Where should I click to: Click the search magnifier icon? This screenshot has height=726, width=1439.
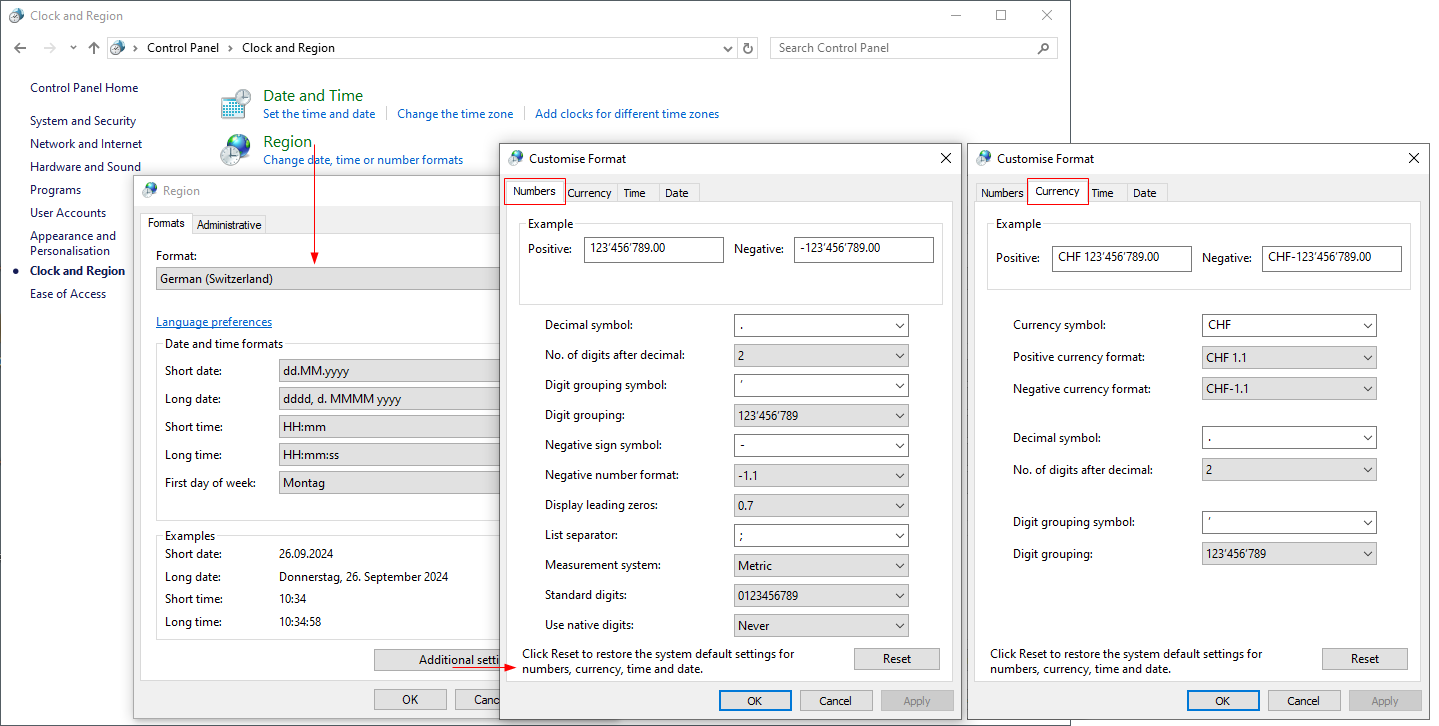pos(1043,48)
